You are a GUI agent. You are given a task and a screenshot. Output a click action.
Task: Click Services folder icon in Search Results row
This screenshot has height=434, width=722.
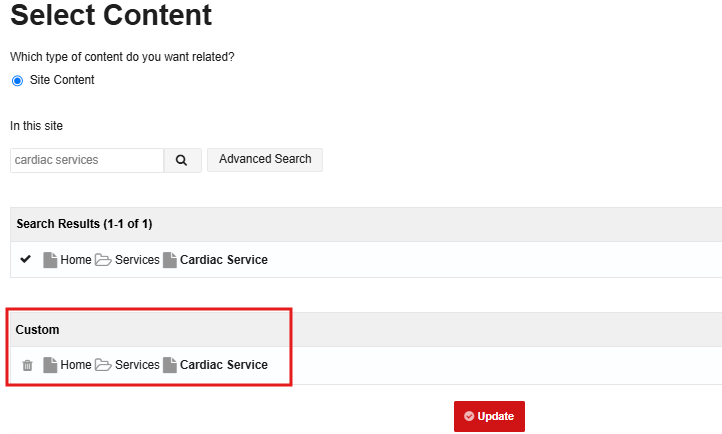103,260
